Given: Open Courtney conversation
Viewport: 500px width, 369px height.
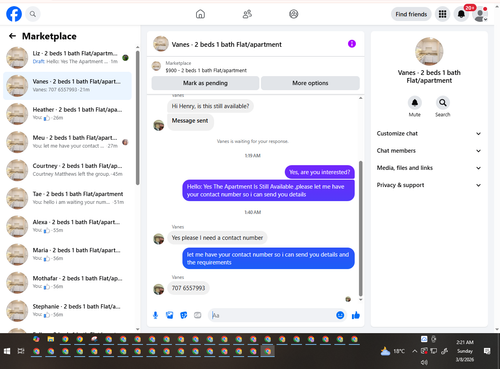Looking at the screenshot, I should click(x=68, y=170).
